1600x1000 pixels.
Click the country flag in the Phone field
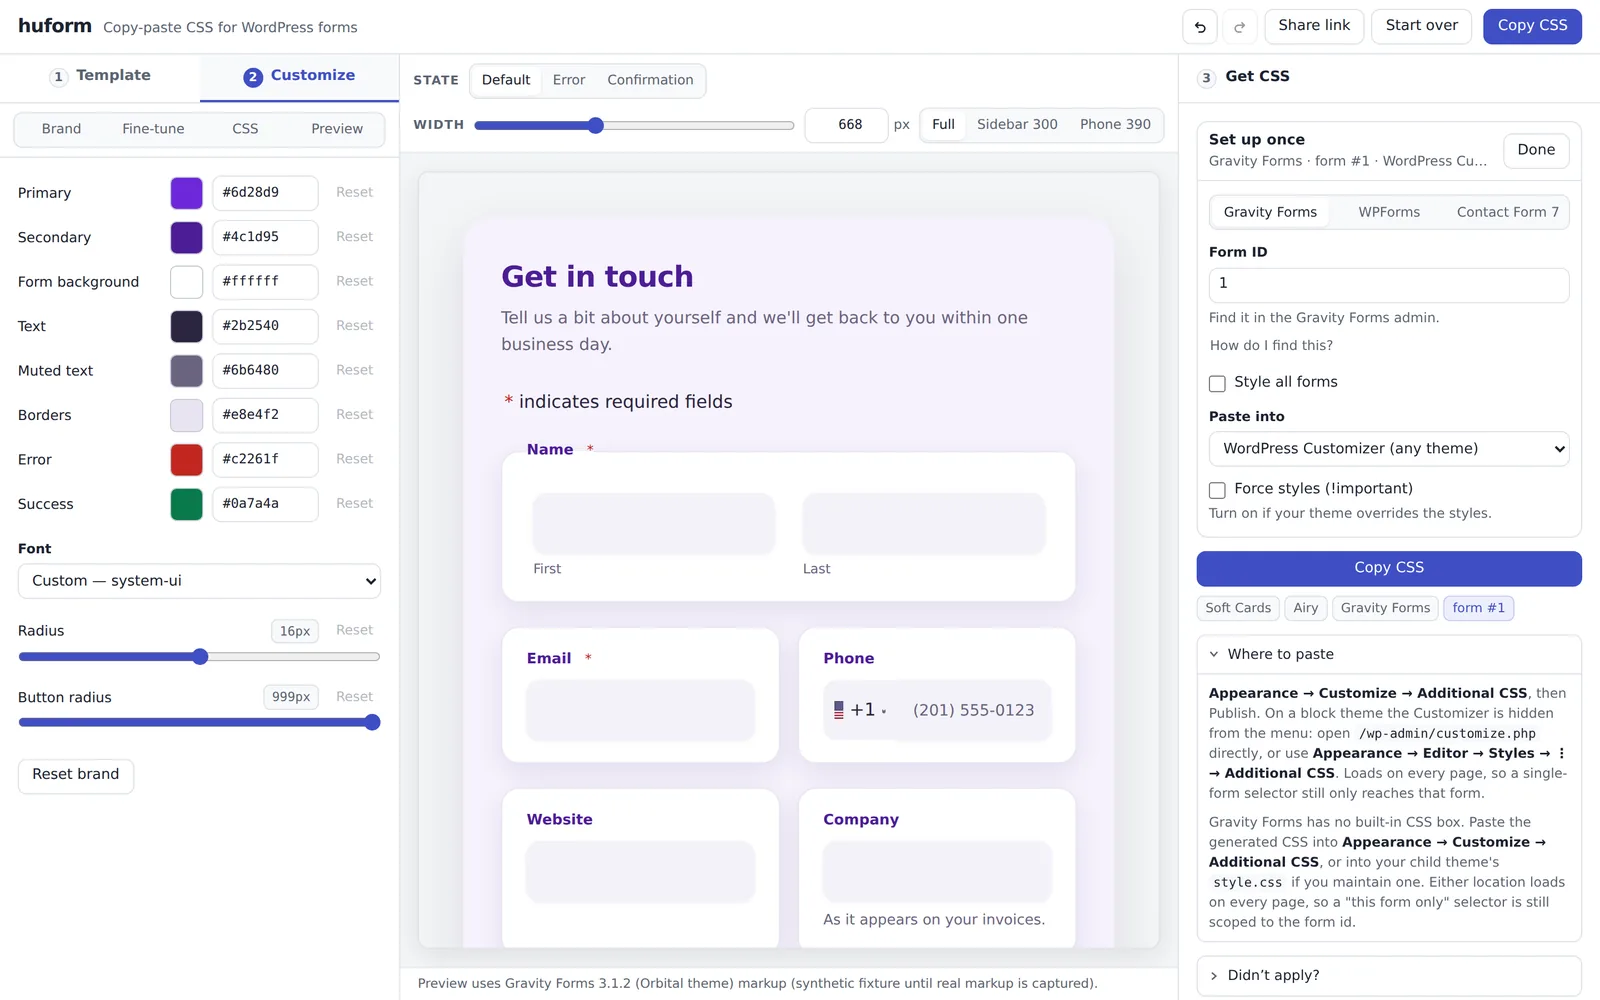point(839,710)
